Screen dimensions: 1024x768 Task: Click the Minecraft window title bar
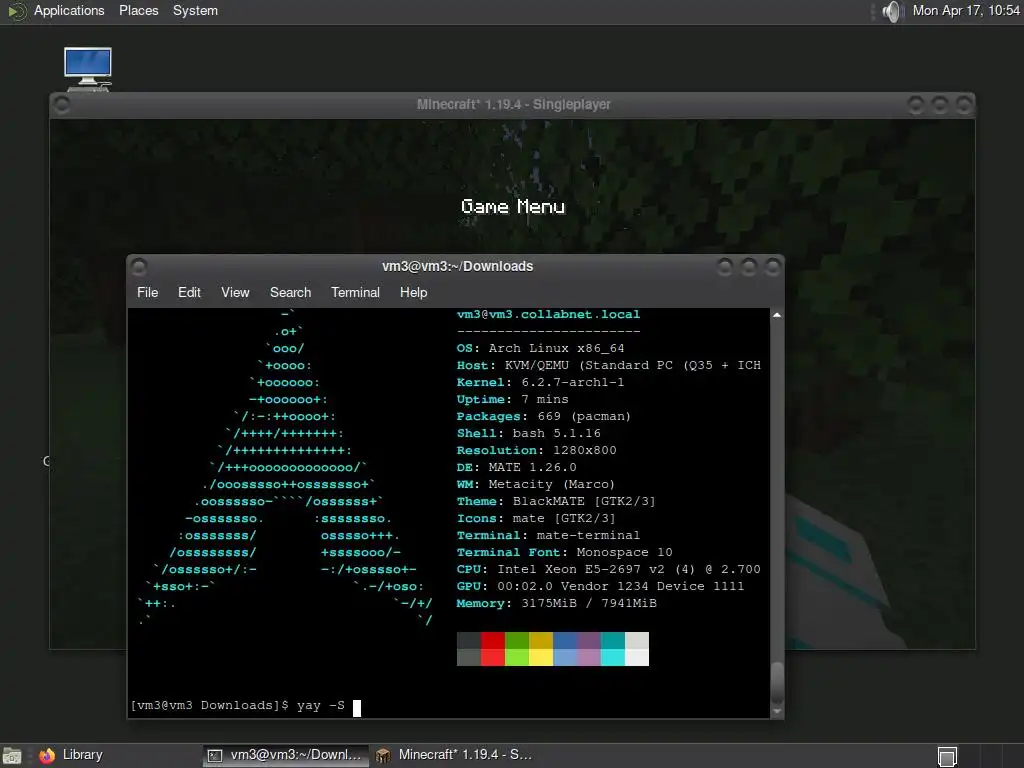[513, 104]
